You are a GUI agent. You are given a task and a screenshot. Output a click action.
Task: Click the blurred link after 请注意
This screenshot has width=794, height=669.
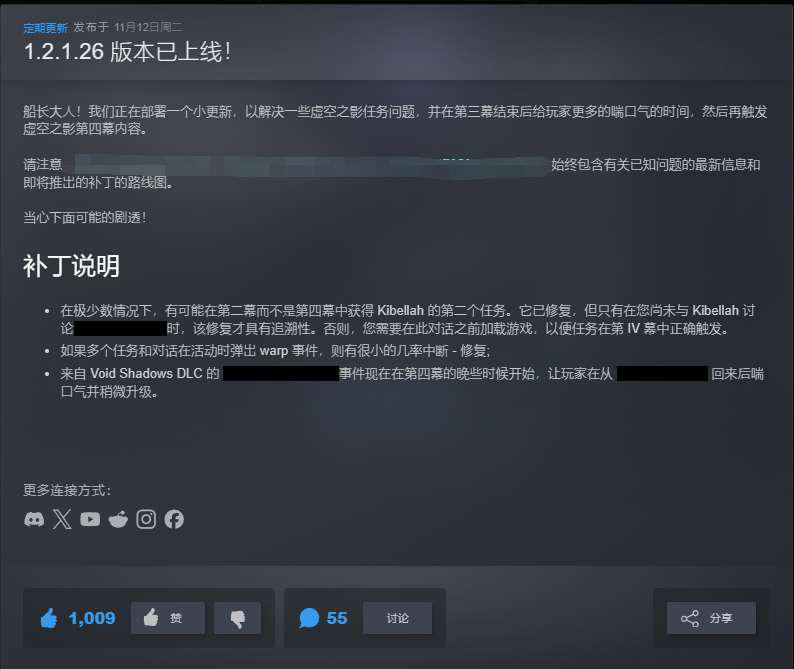(311, 165)
